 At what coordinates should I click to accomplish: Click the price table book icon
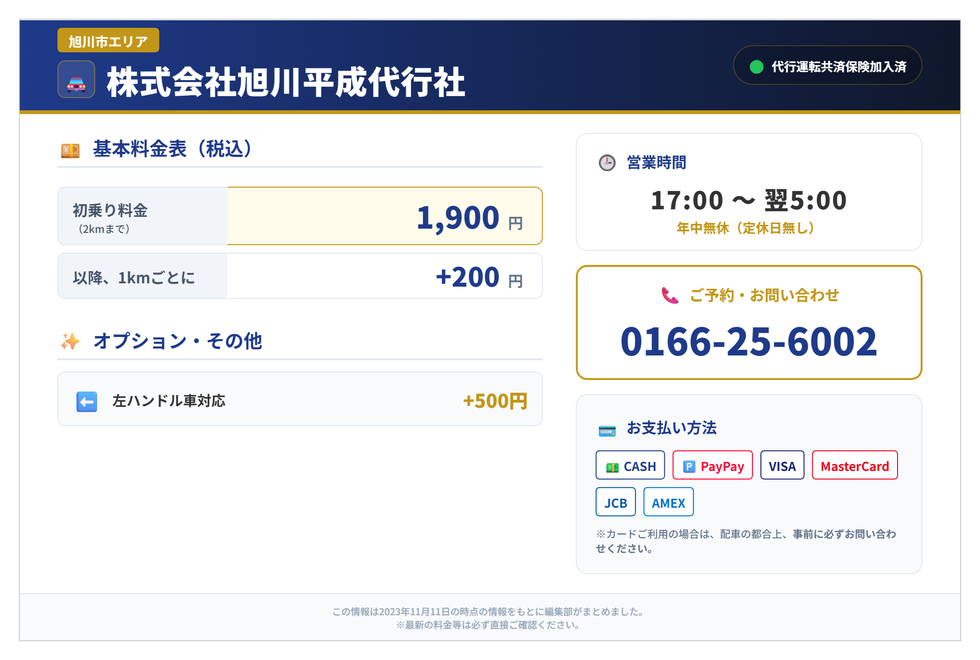pyautogui.click(x=70, y=150)
